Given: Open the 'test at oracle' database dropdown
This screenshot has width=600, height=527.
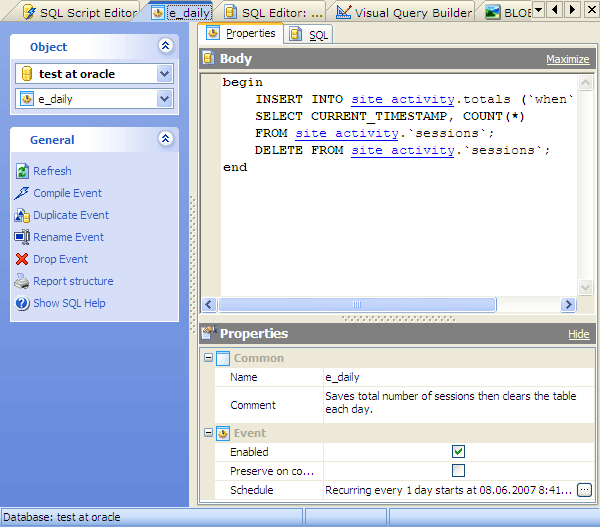Looking at the screenshot, I should [165, 74].
